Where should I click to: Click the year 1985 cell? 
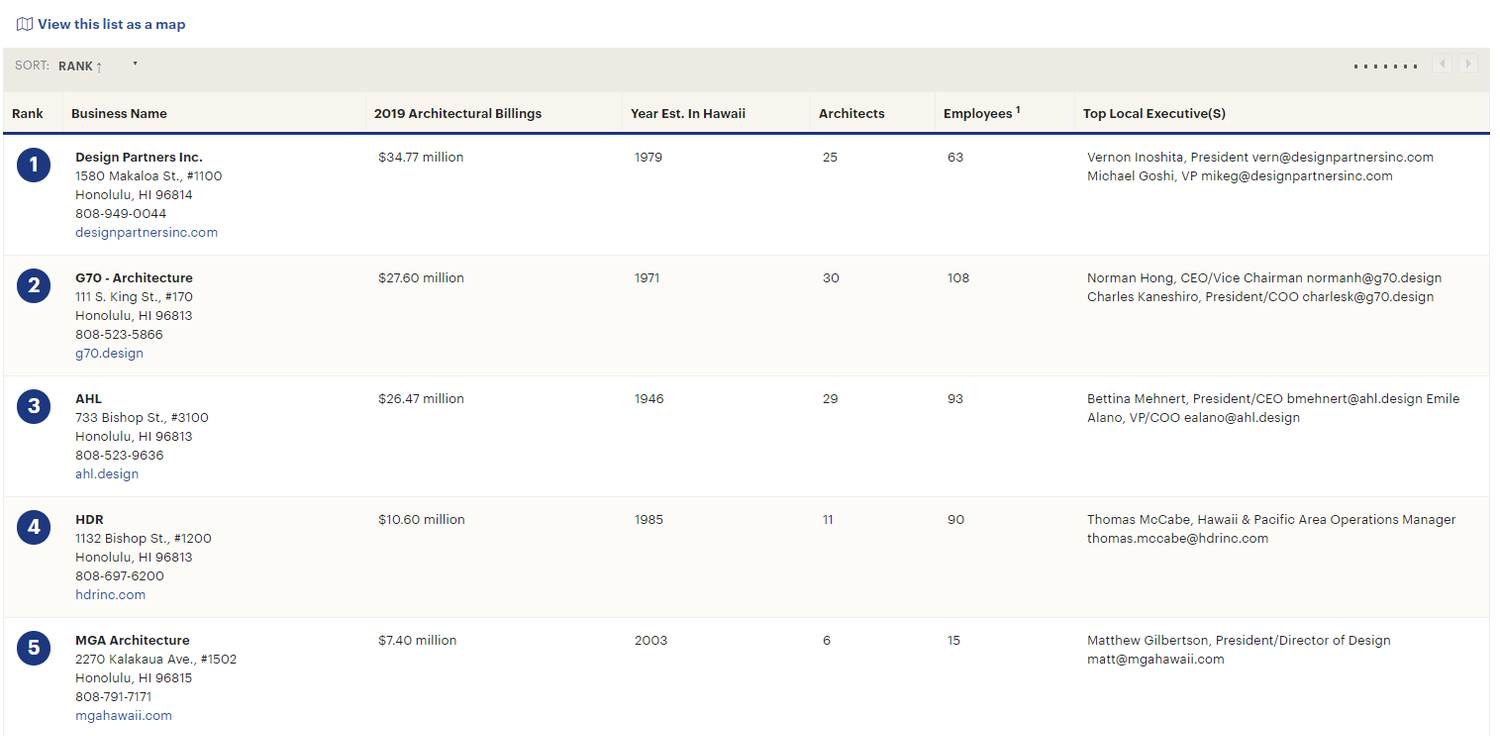point(648,520)
